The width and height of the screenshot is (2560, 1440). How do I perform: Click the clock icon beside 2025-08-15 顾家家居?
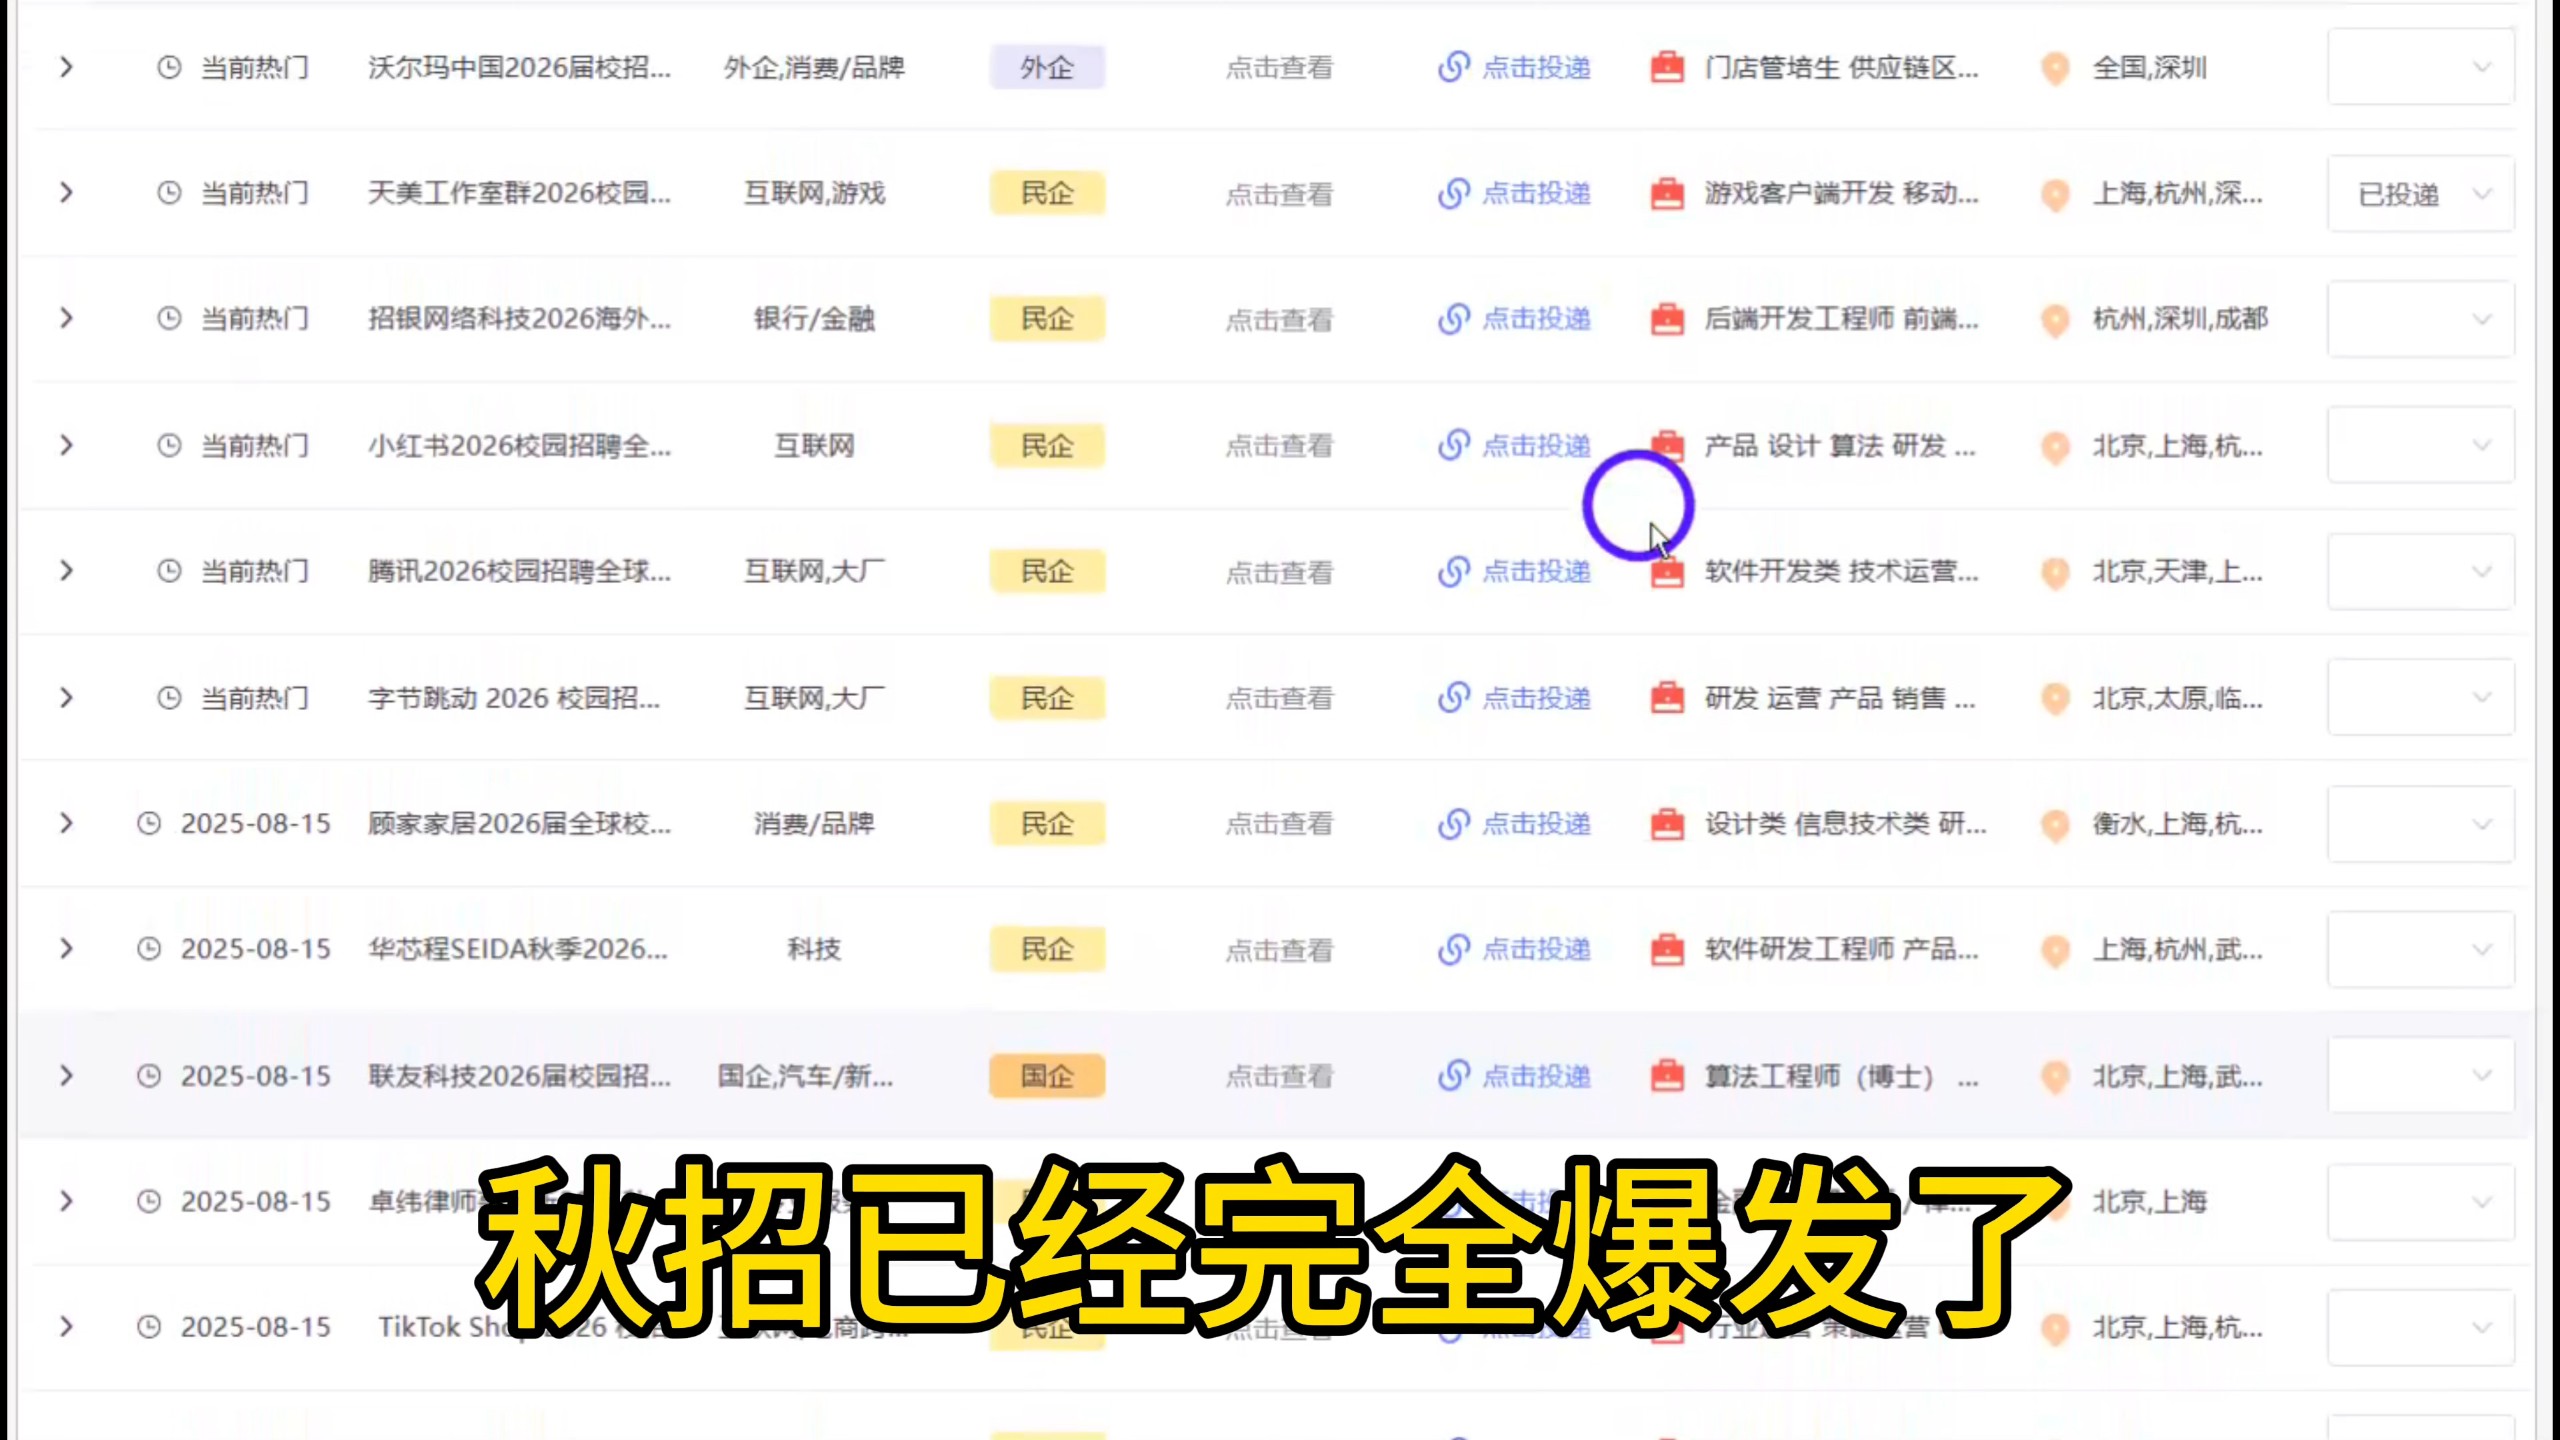tap(149, 823)
